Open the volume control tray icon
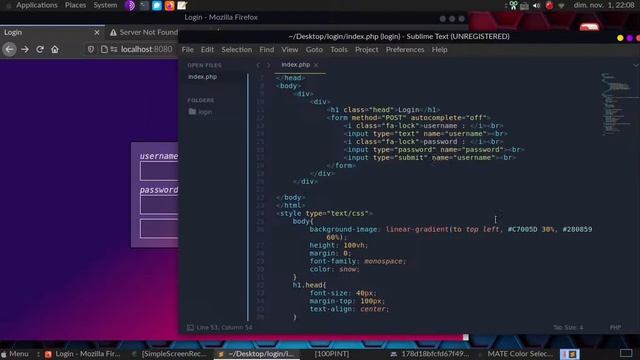Image resolution: width=640 pixels, height=360 pixels. tap(536, 5)
